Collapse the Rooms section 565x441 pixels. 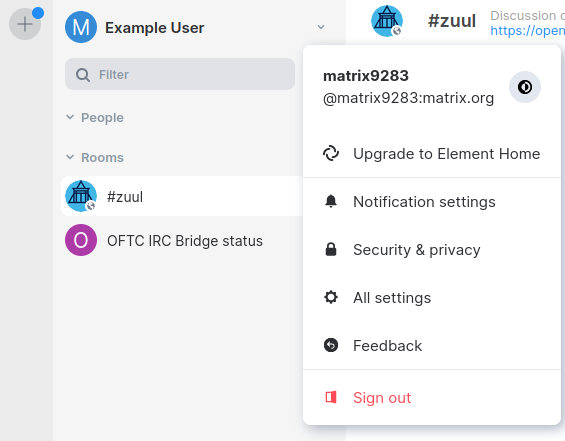(70, 157)
